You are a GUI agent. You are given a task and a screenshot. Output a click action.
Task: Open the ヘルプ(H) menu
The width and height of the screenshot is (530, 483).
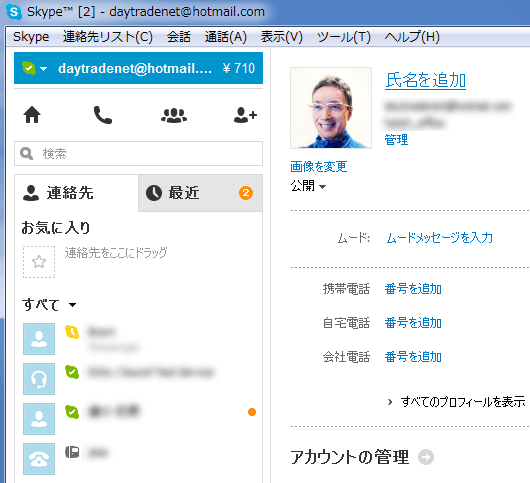[x=412, y=37]
